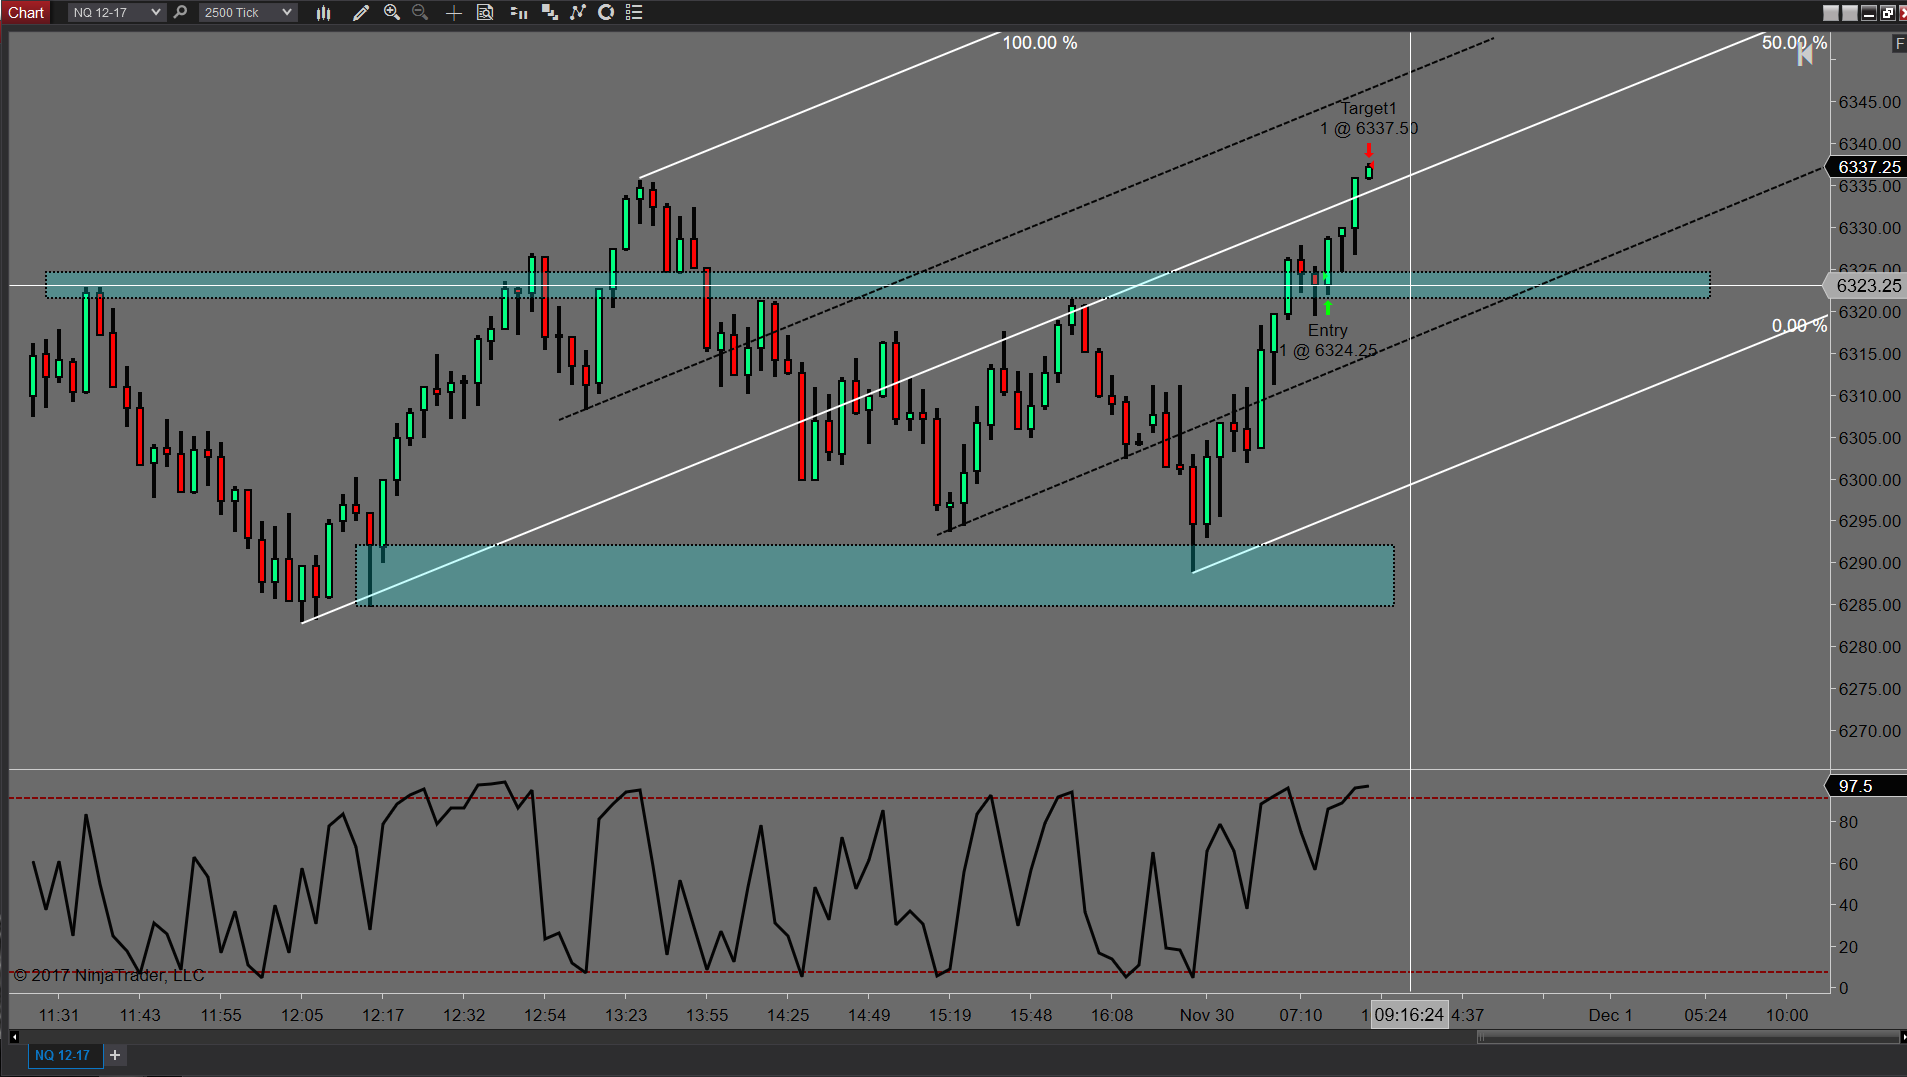
Task: Click the red exit arrow marker
Action: click(1369, 151)
